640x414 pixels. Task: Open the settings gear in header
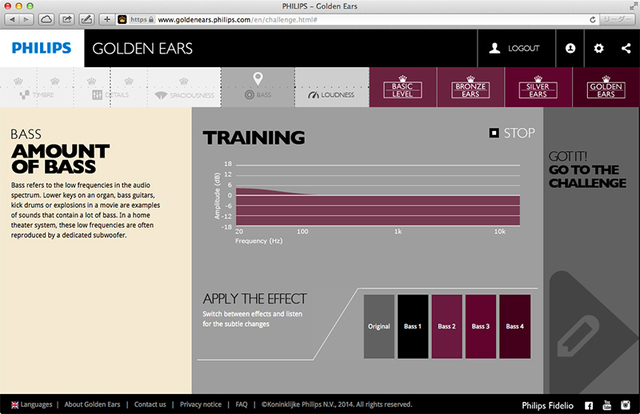[x=598, y=48]
